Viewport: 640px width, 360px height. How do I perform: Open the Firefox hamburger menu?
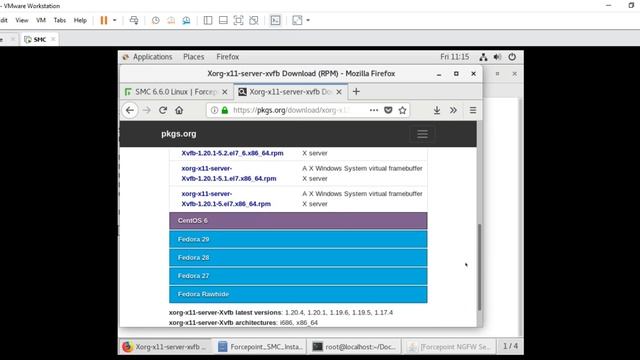tap(473, 110)
